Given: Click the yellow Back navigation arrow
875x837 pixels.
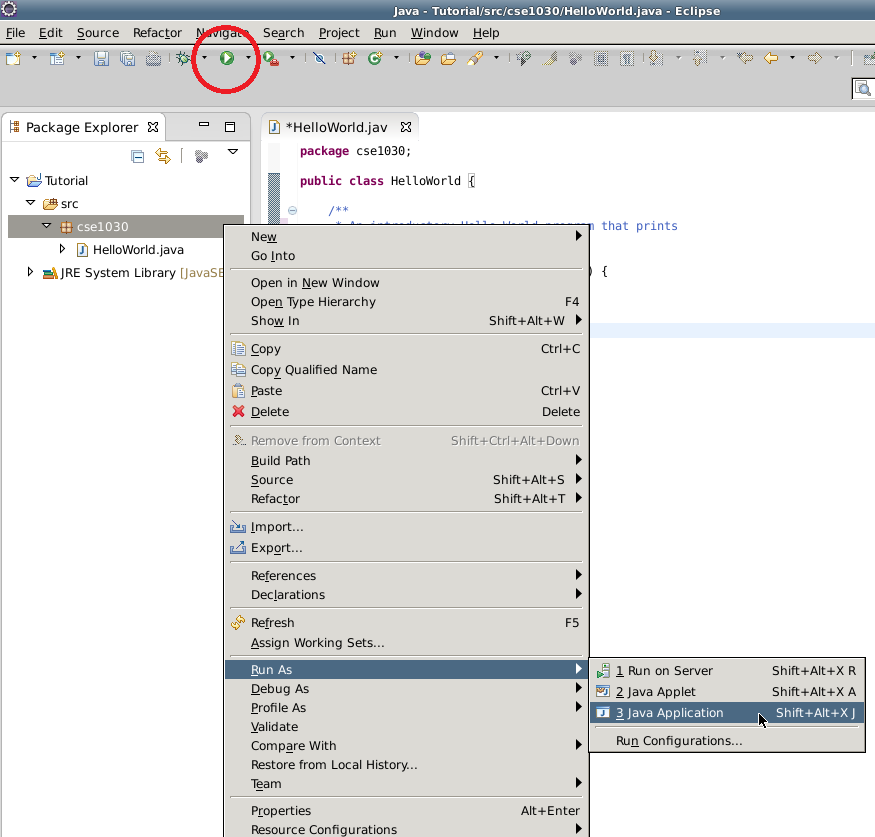Looking at the screenshot, I should point(771,58).
